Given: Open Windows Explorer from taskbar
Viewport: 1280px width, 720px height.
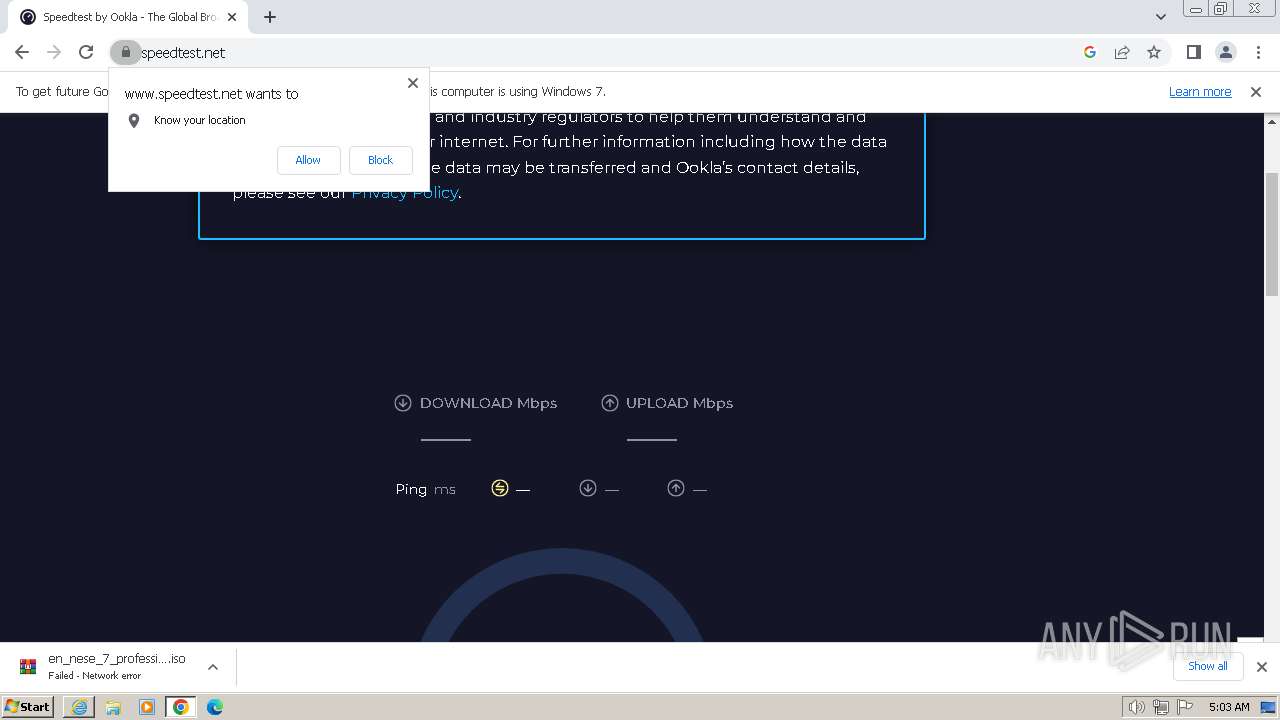Looking at the screenshot, I should click(x=113, y=707).
